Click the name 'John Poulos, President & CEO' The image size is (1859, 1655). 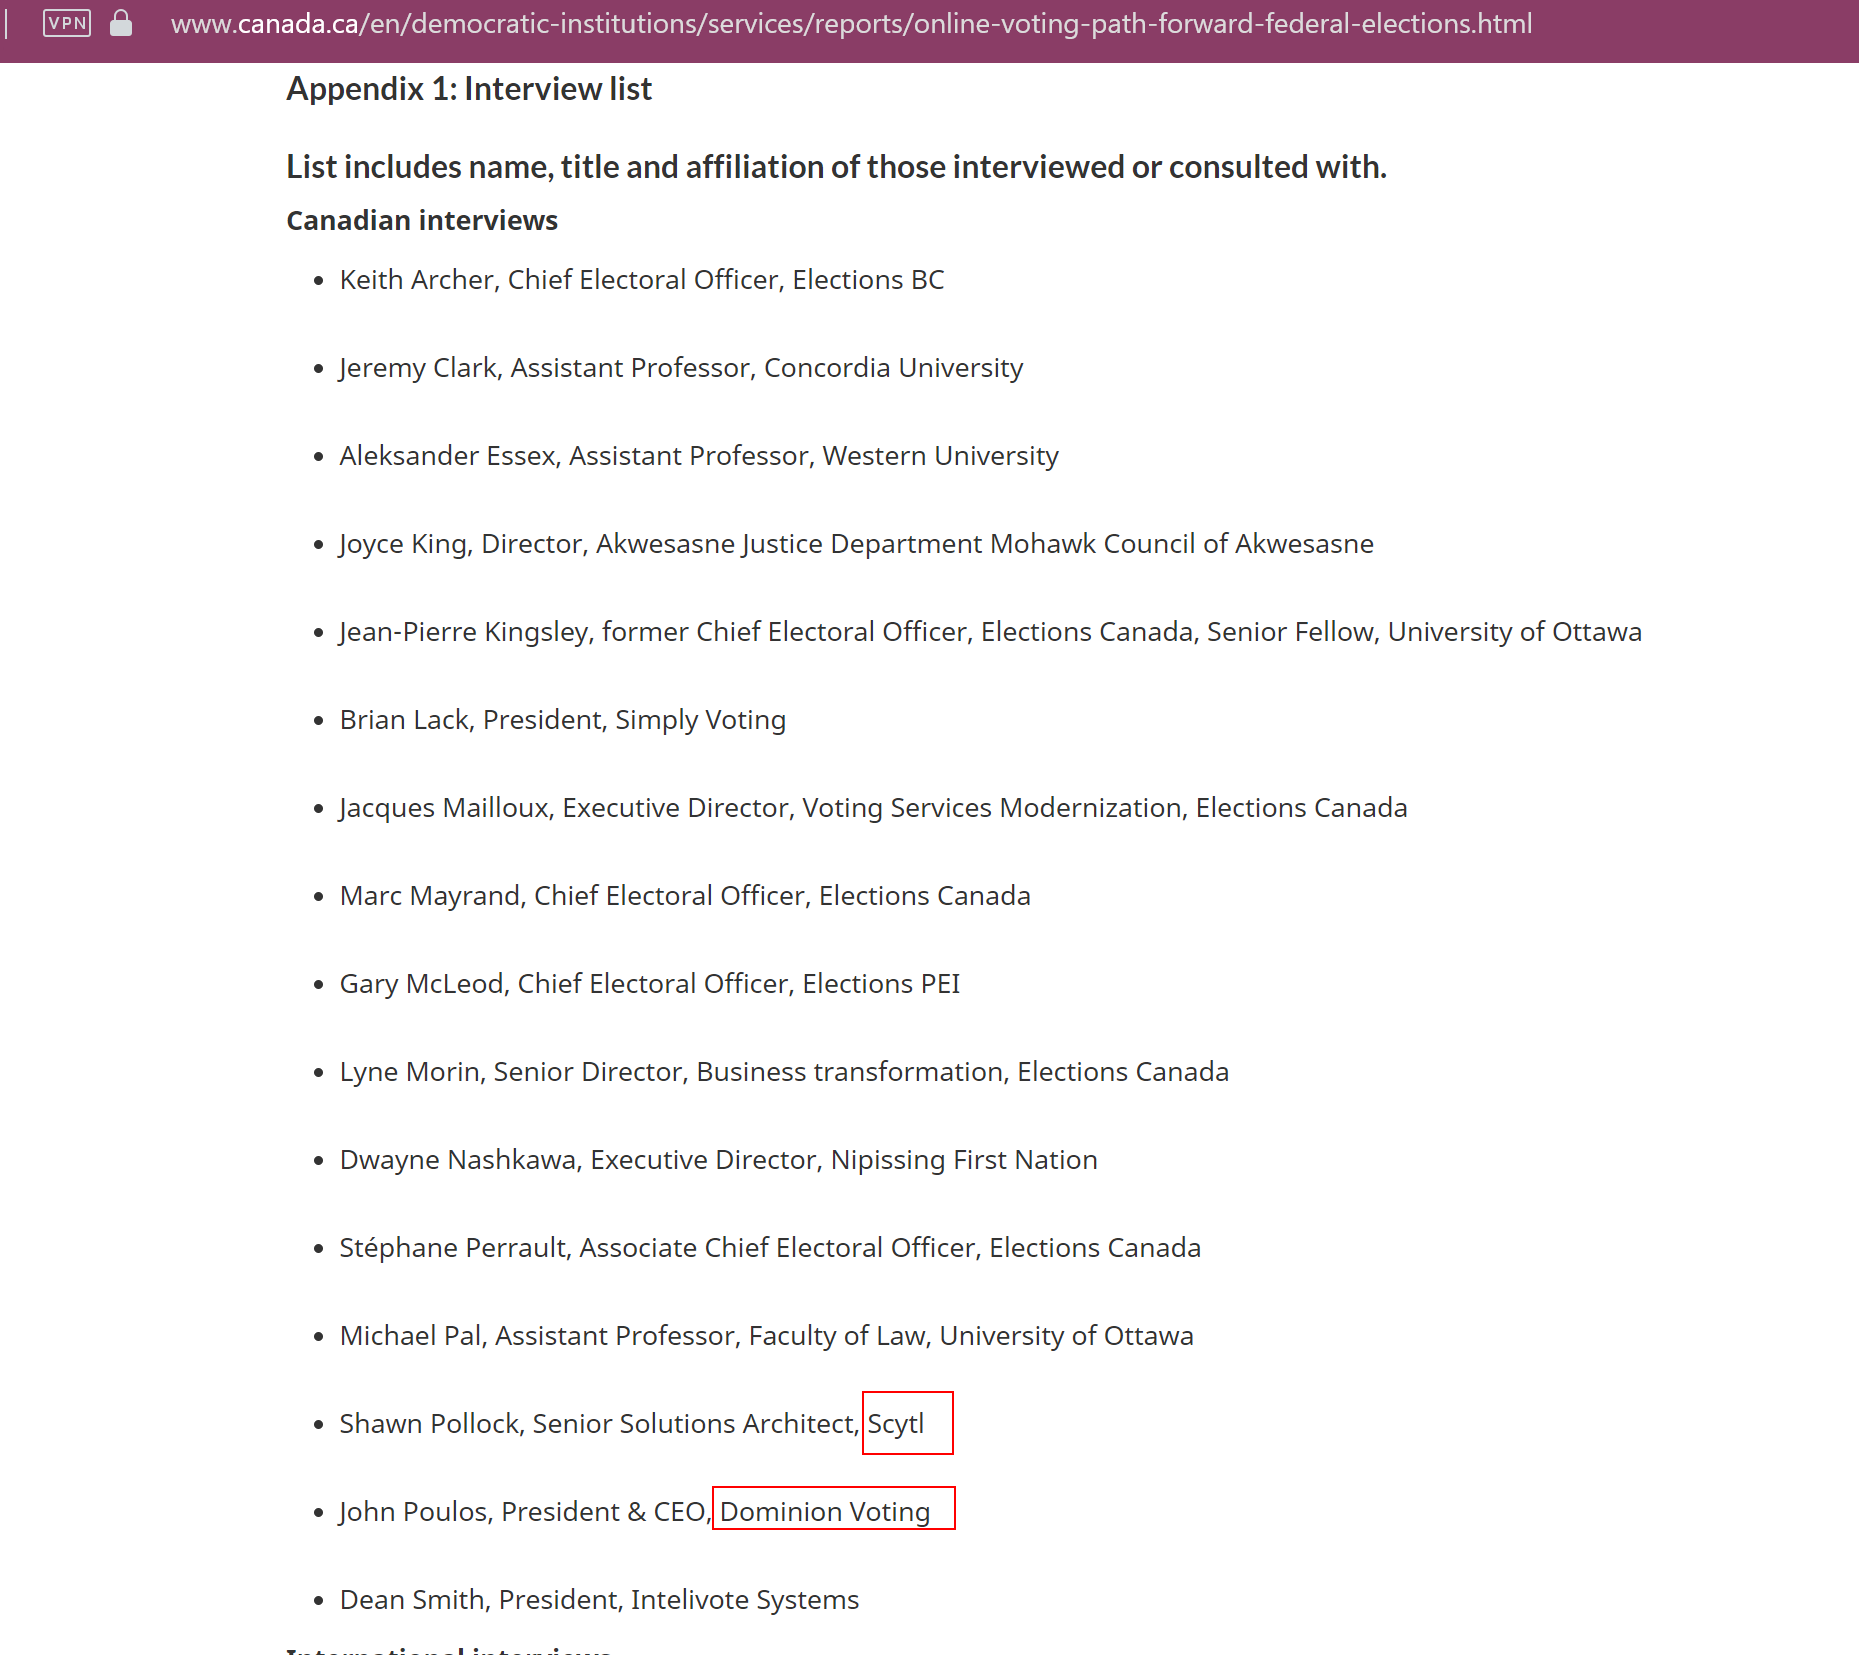(525, 1512)
